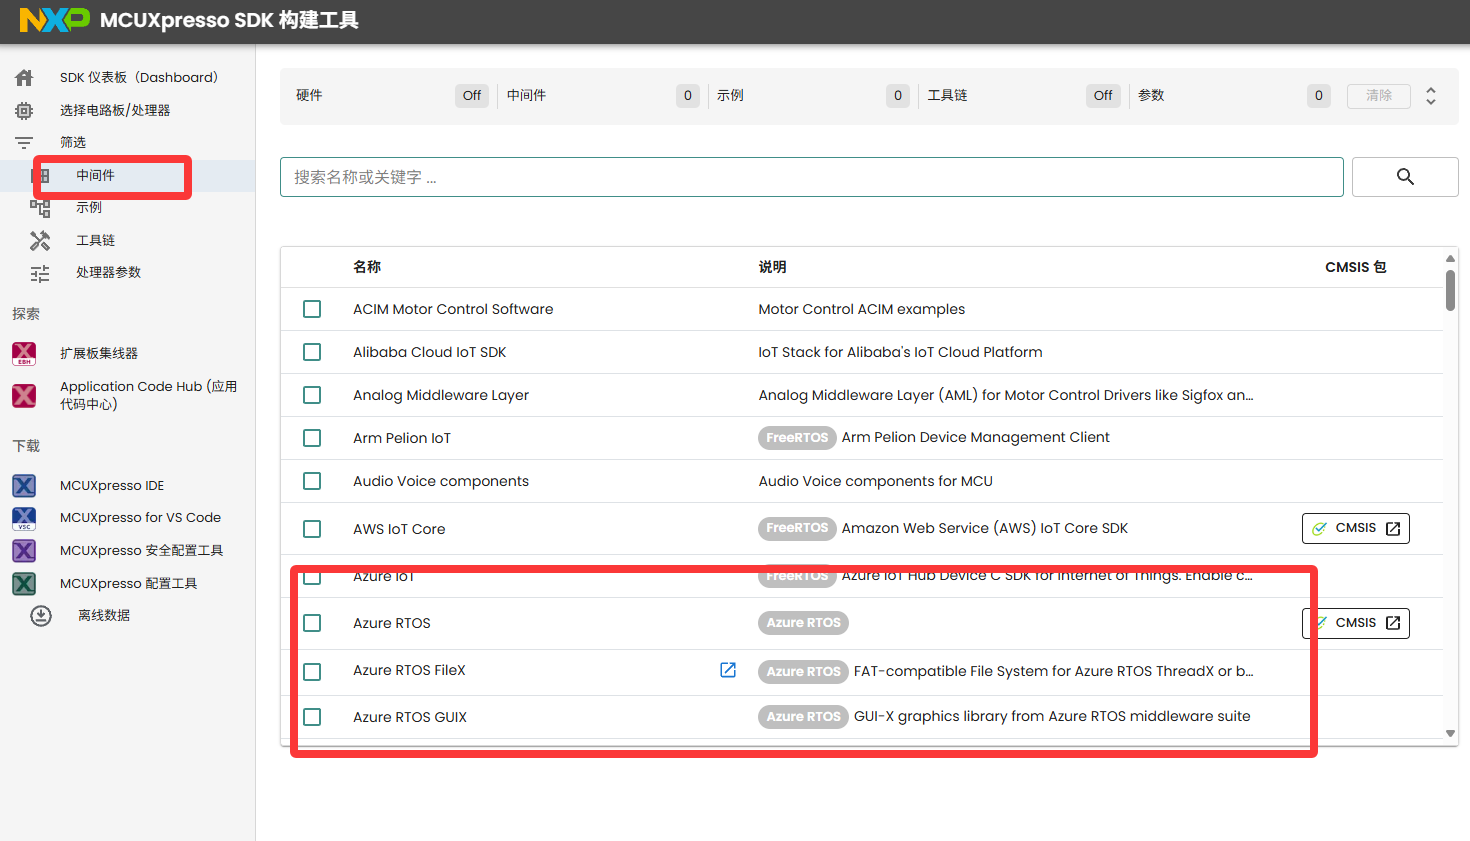Check the Azure RTOS FileX checkbox

pyautogui.click(x=312, y=671)
